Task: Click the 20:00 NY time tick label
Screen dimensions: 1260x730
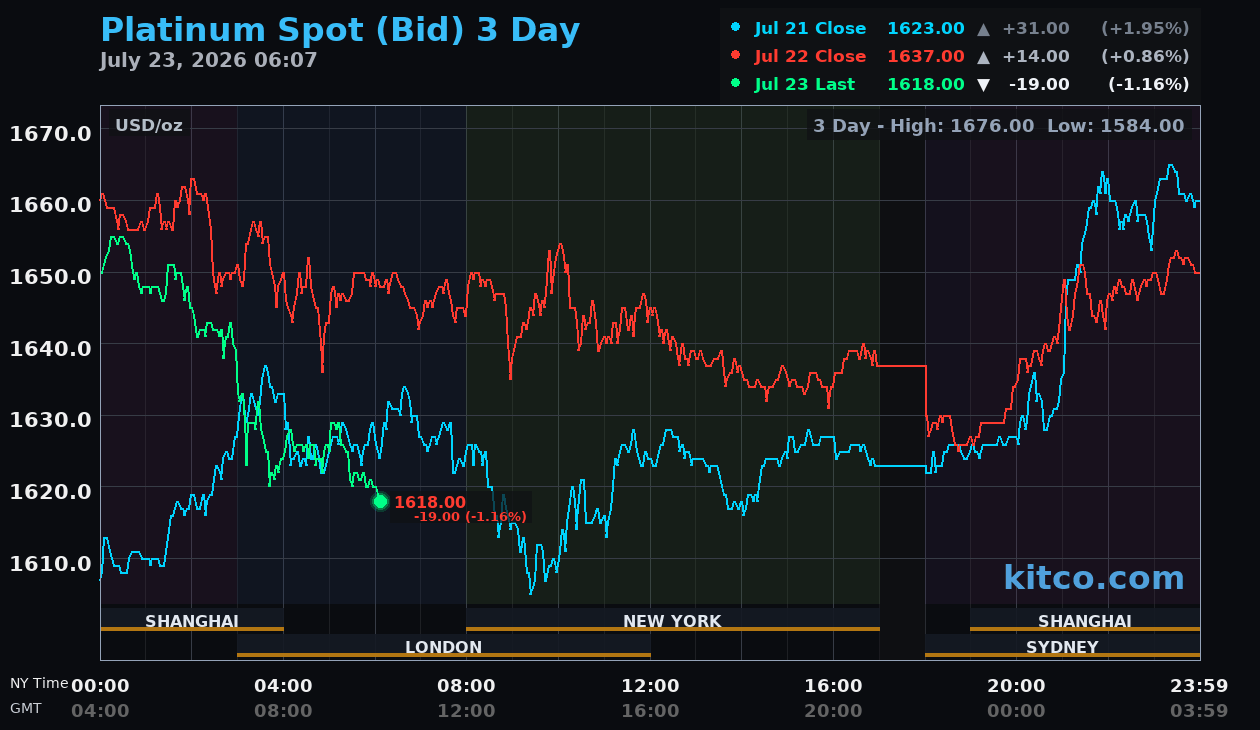Action: (1016, 686)
